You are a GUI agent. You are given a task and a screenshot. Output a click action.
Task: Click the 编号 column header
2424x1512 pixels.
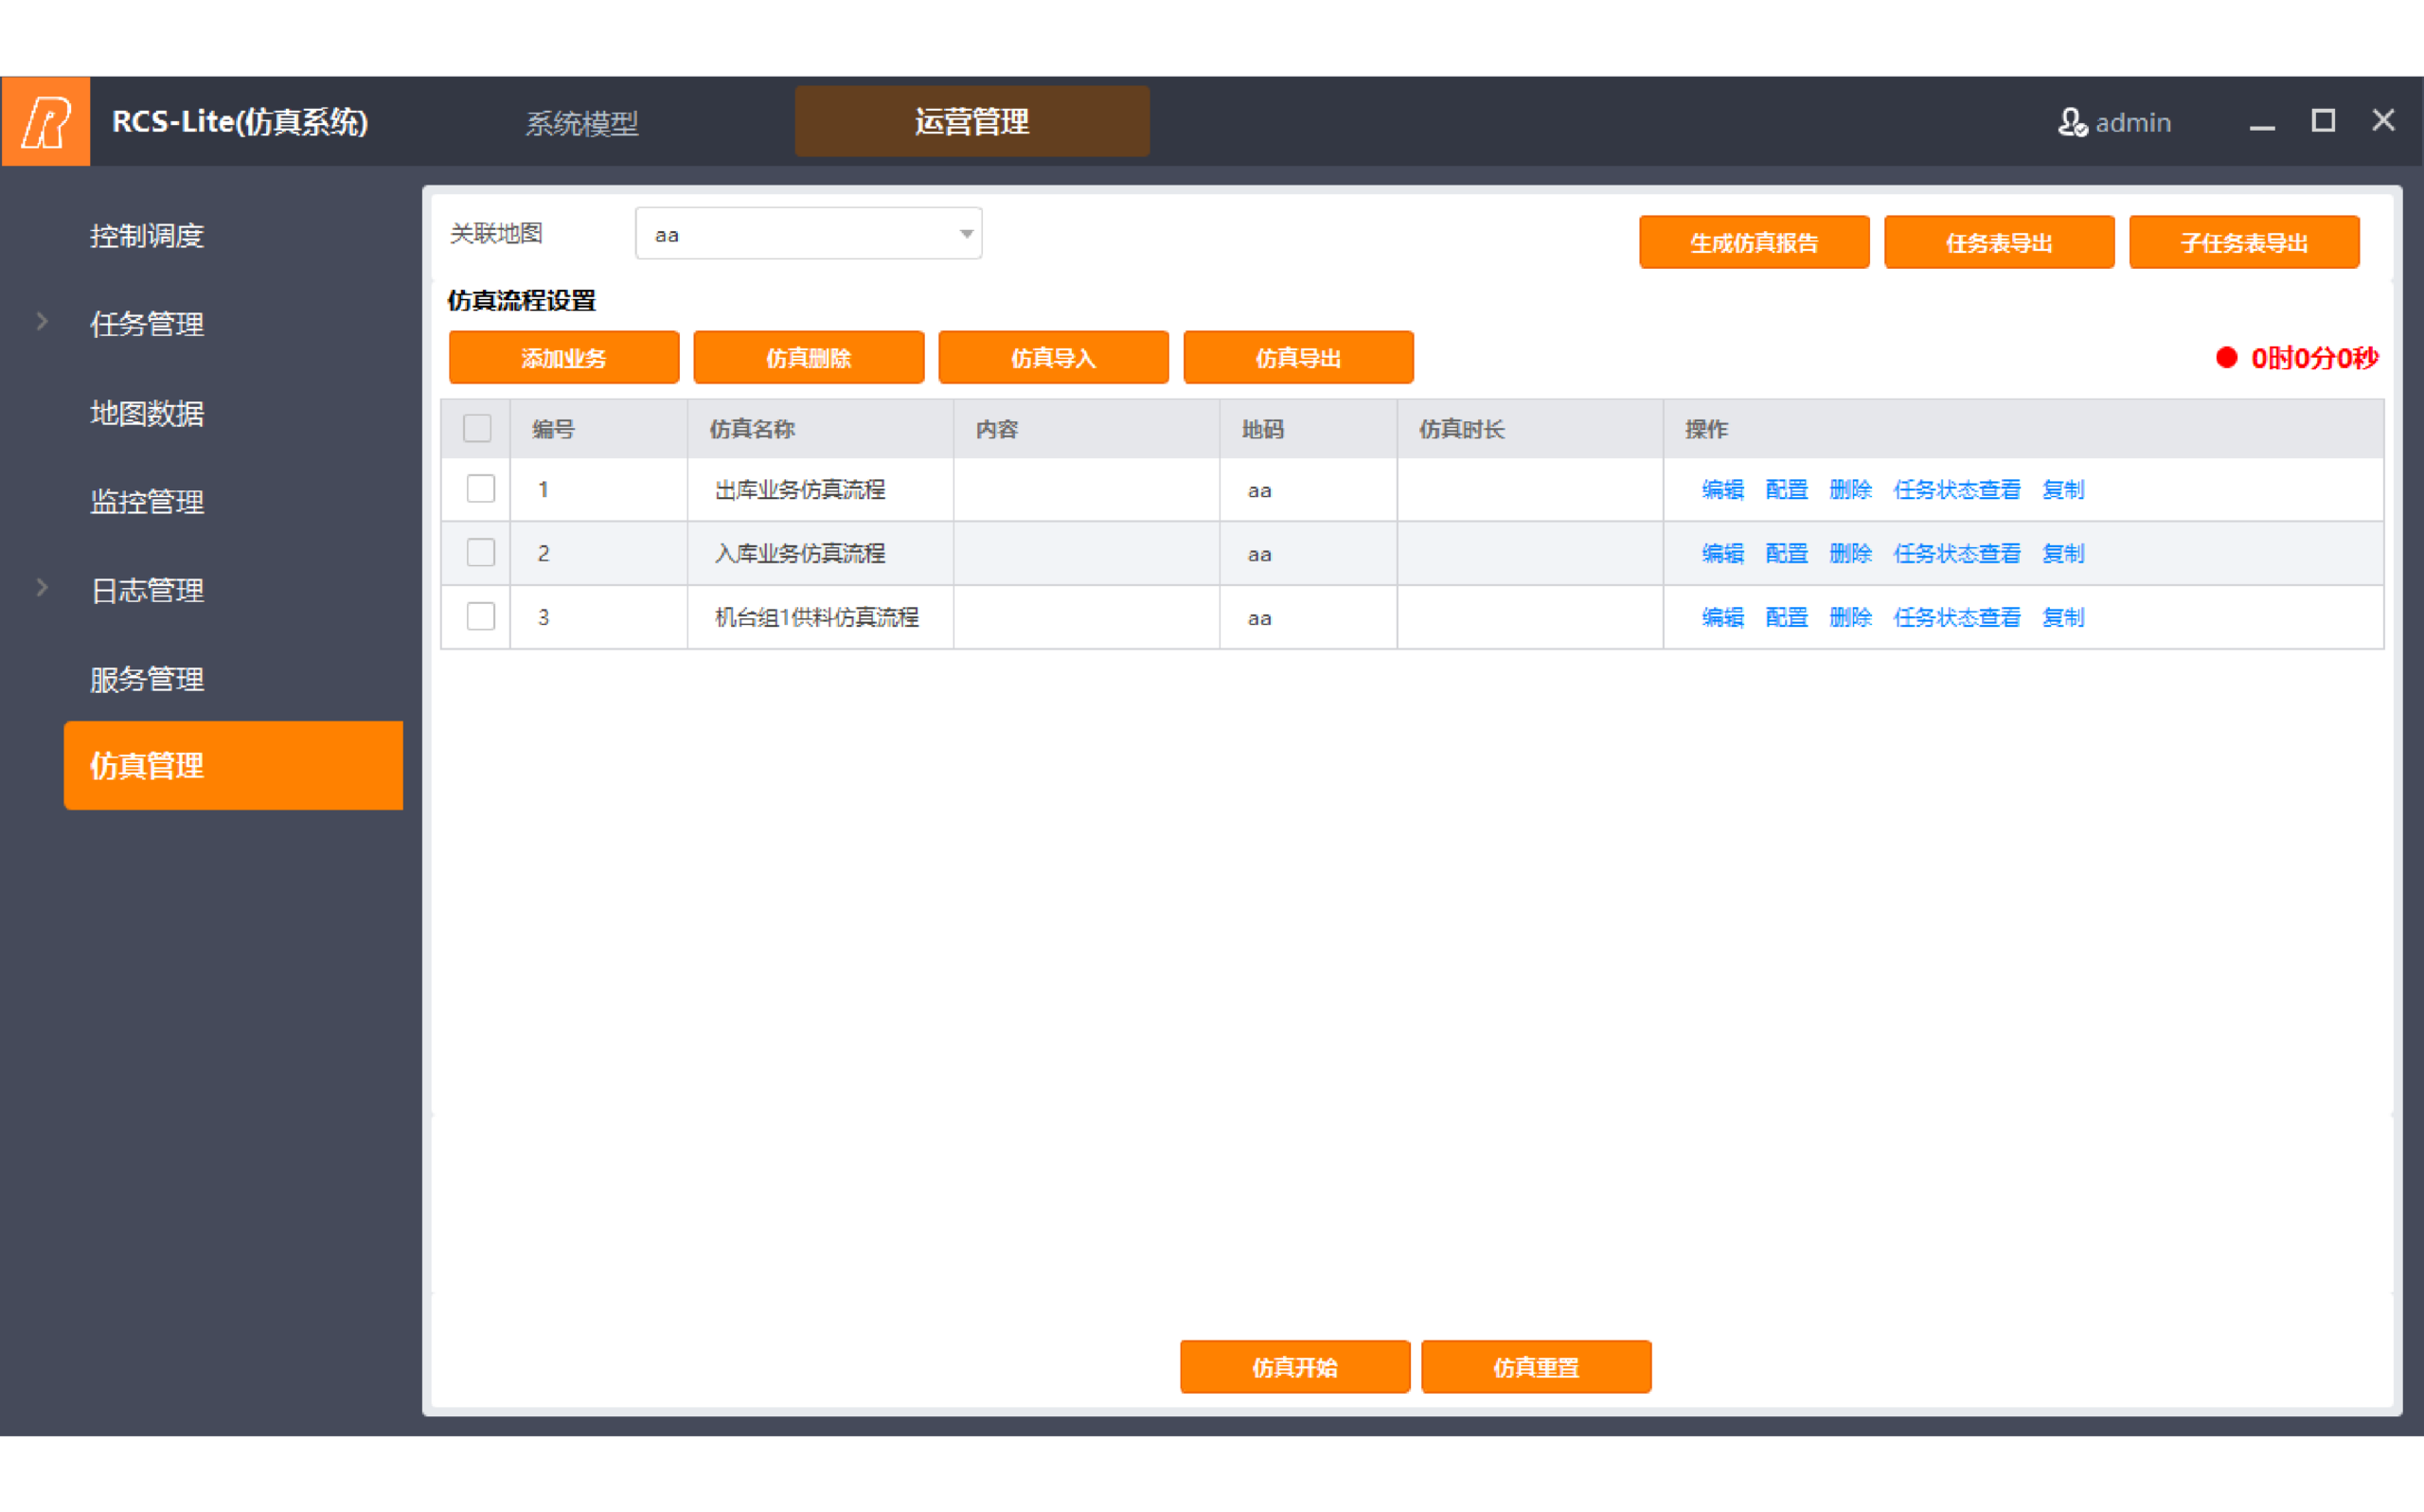pos(598,429)
